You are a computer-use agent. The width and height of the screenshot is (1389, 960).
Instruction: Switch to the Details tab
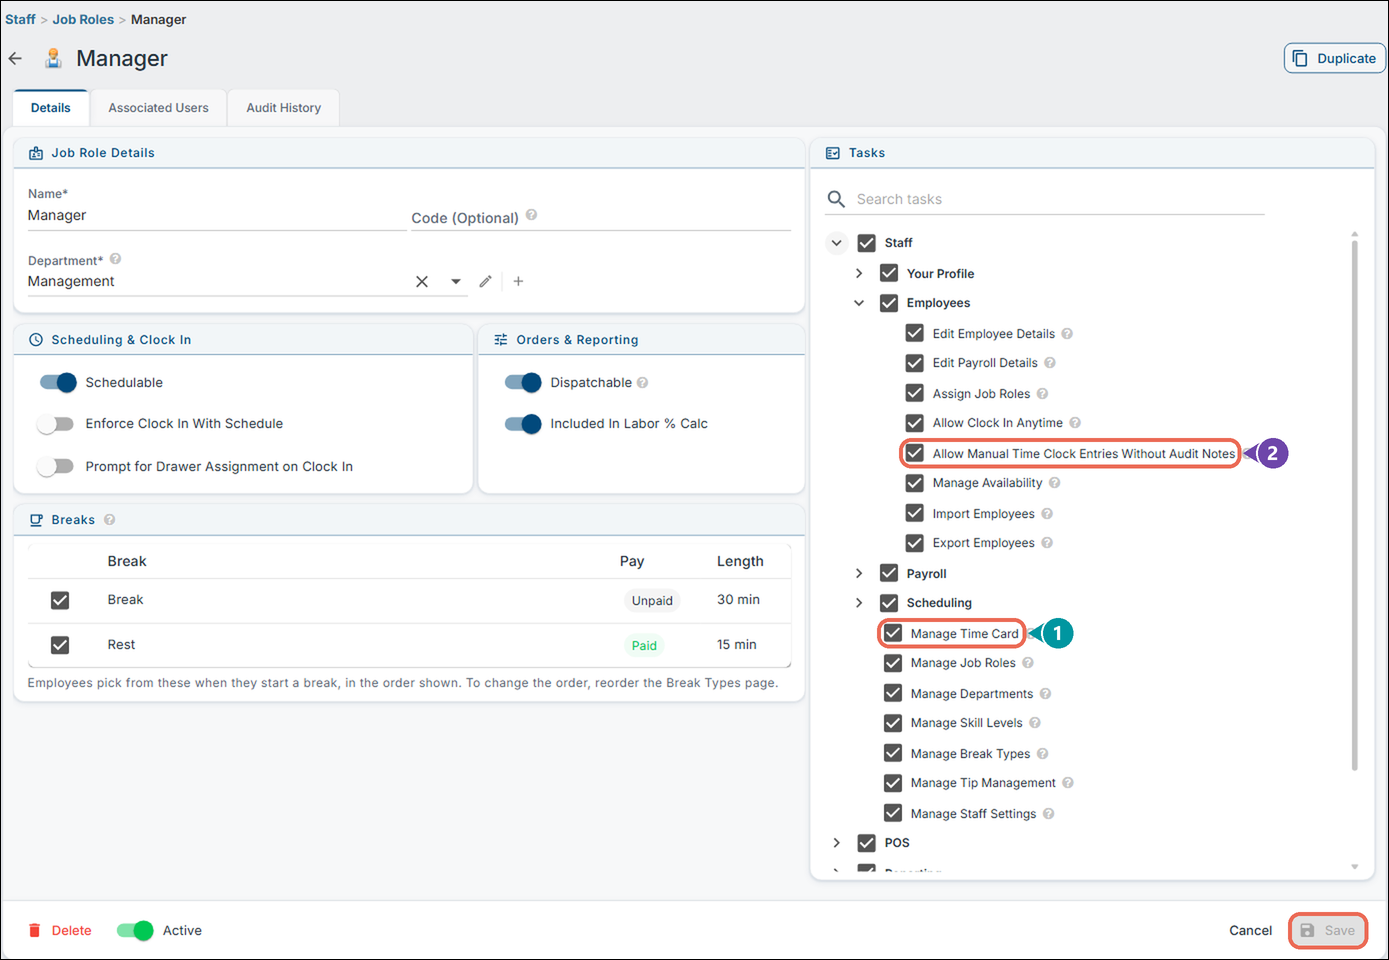click(x=51, y=108)
